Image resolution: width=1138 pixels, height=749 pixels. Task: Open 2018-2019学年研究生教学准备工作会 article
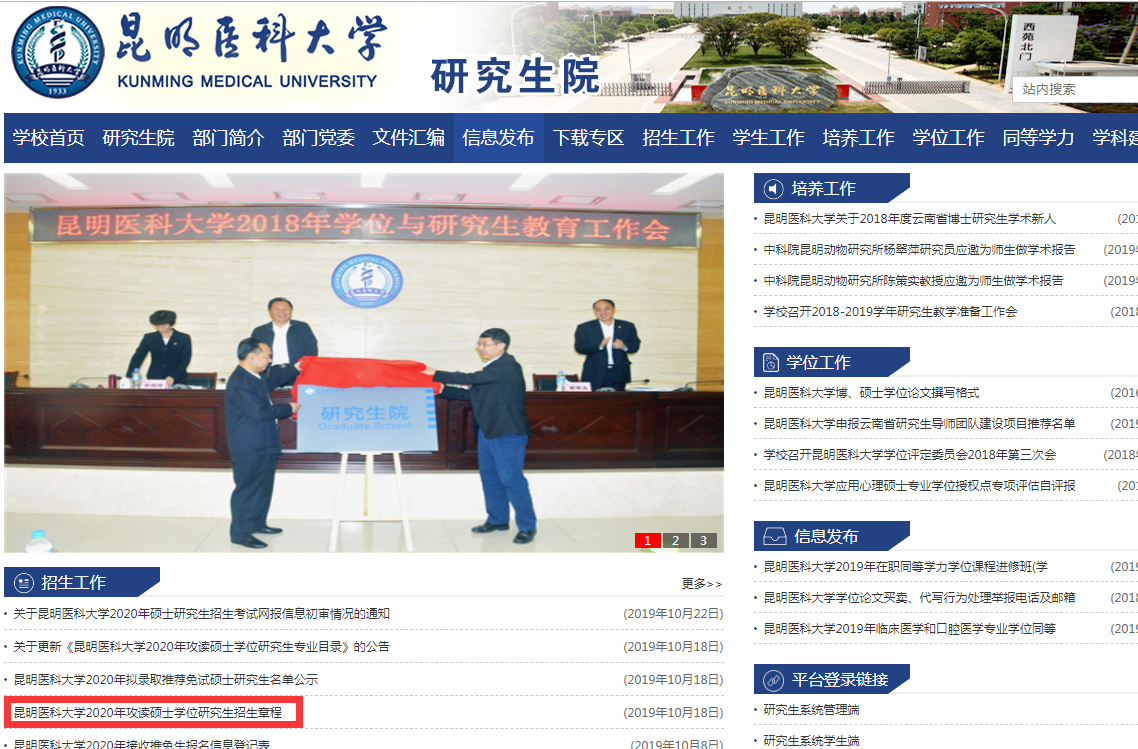click(891, 312)
